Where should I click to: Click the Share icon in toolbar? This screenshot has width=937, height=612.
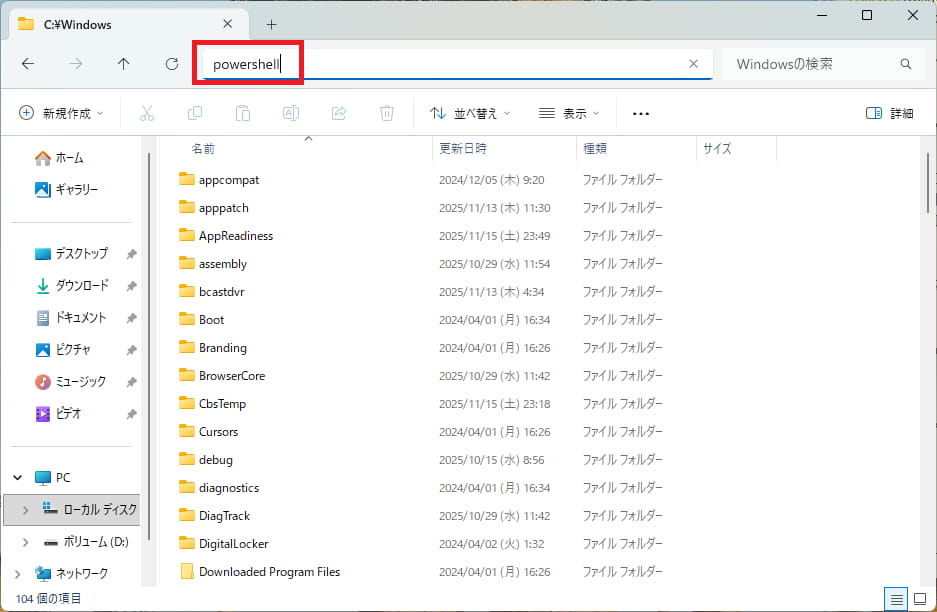[339, 113]
